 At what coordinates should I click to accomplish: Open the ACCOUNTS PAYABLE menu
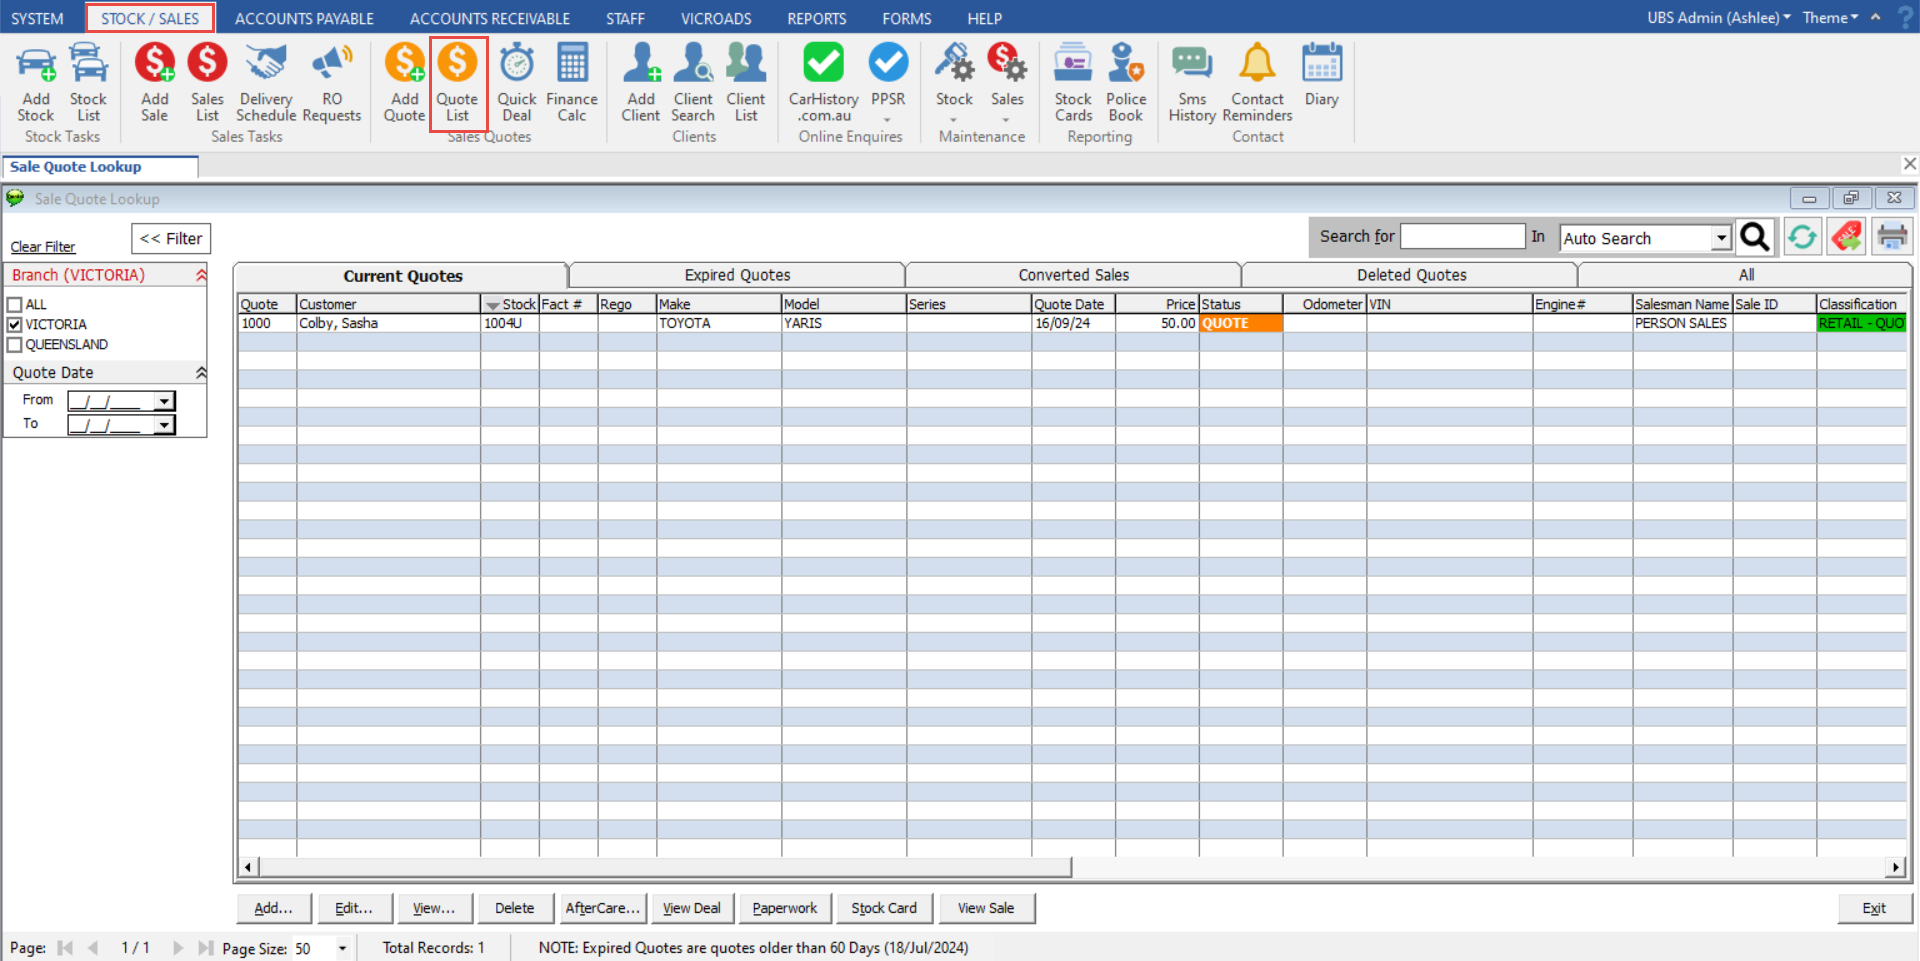pyautogui.click(x=304, y=18)
